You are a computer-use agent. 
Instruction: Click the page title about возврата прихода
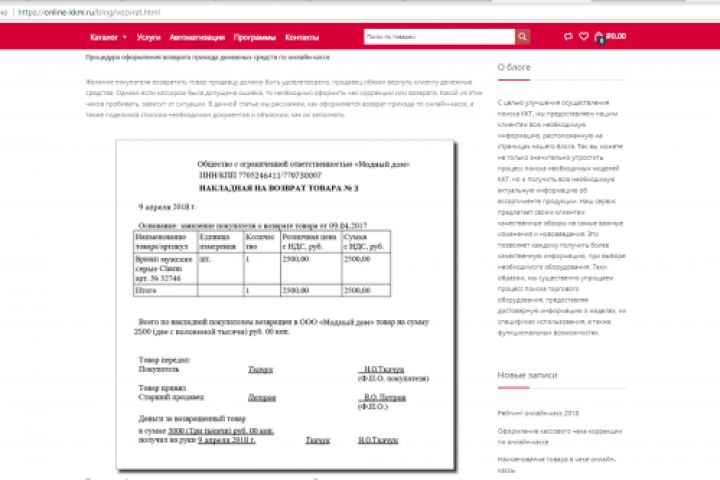point(208,57)
